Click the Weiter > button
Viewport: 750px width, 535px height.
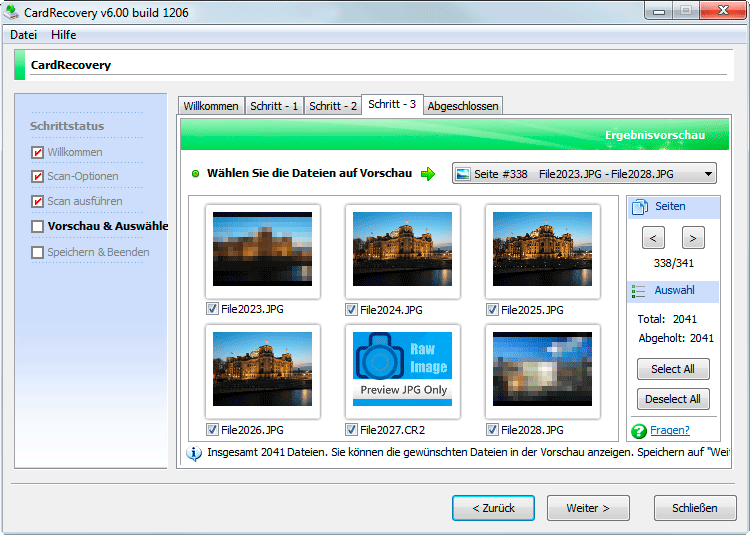(587, 508)
